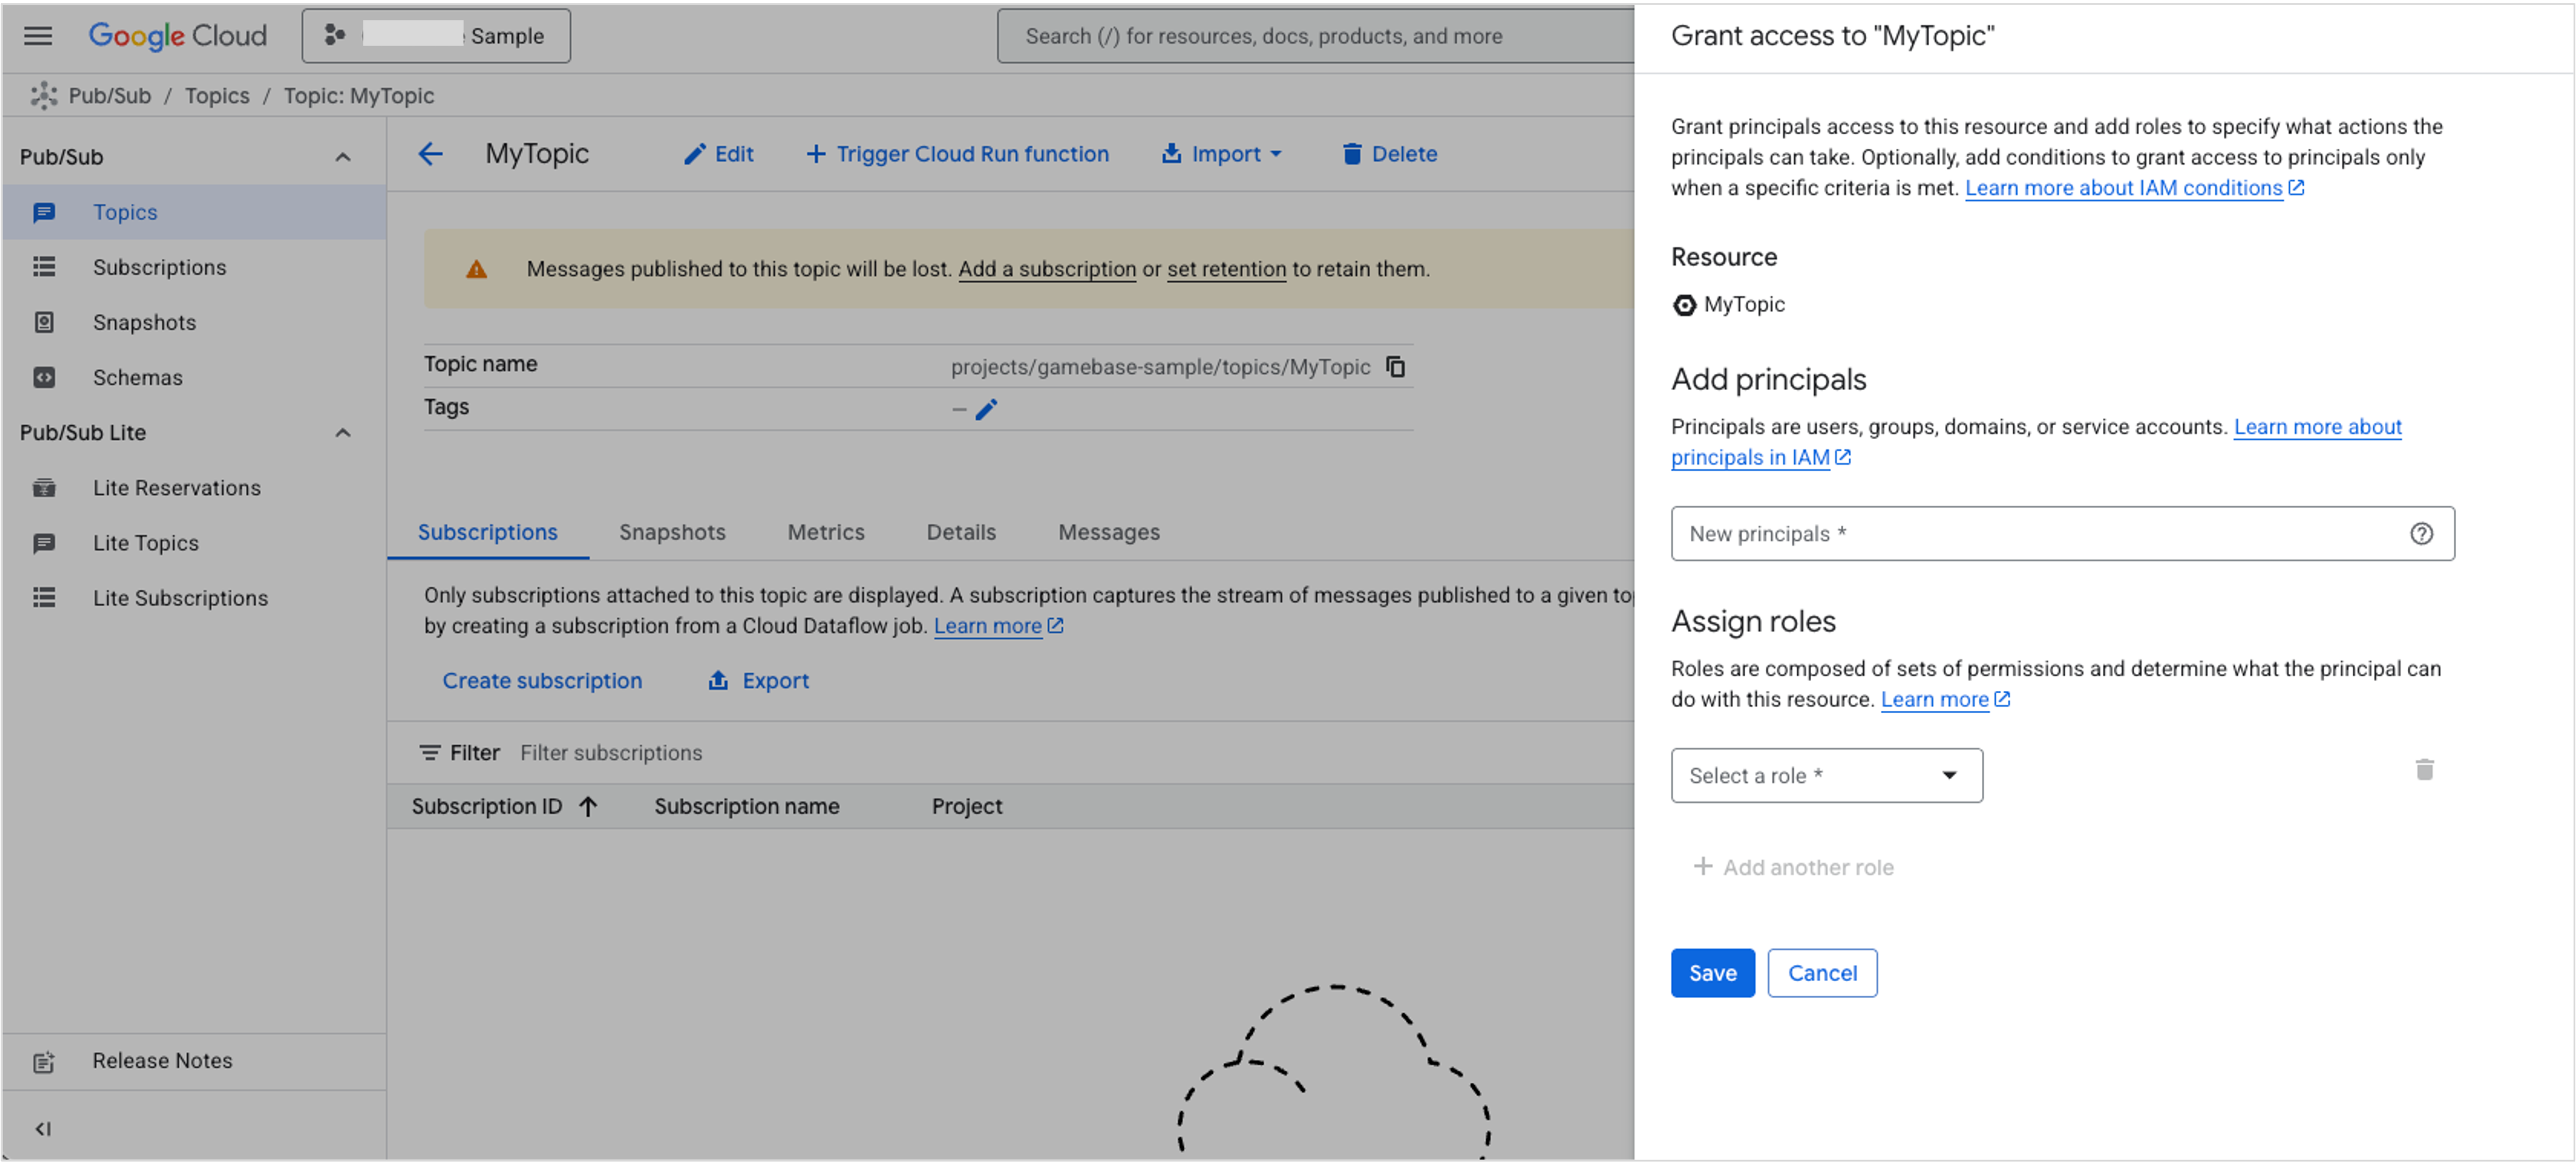Click the Edit topic button
Image resolution: width=2576 pixels, height=1164 pixels.
click(718, 154)
